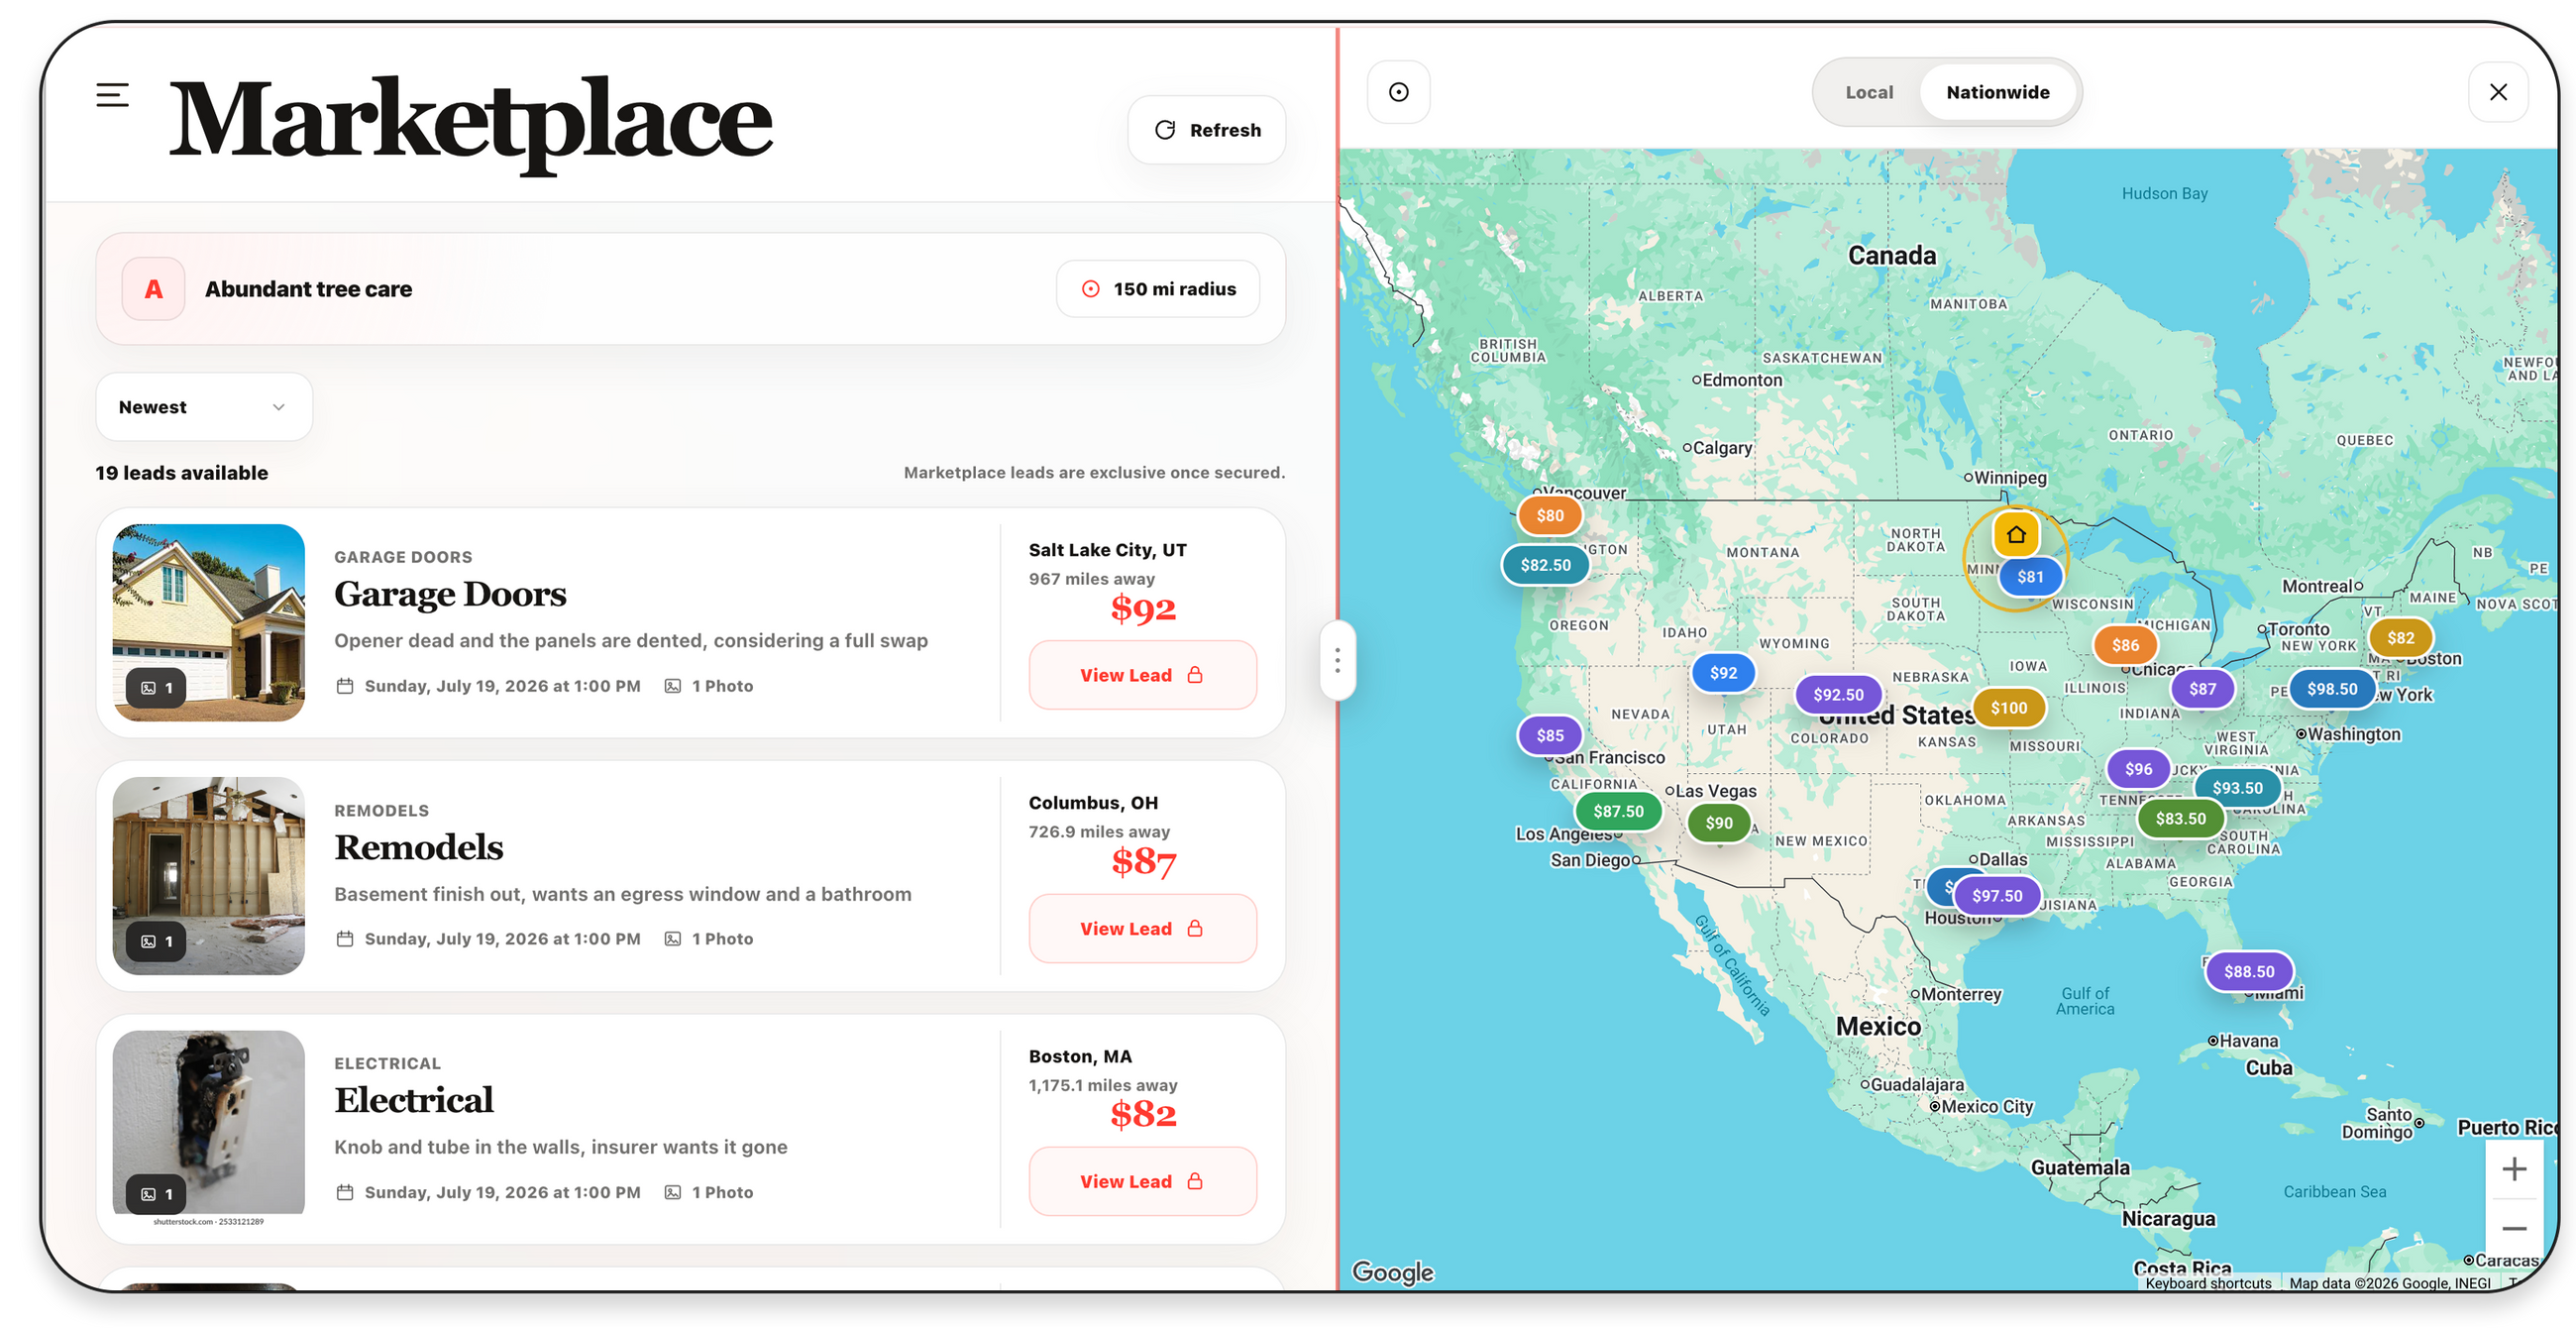Click the recenter location target icon
2576x1328 pixels.
[1398, 92]
